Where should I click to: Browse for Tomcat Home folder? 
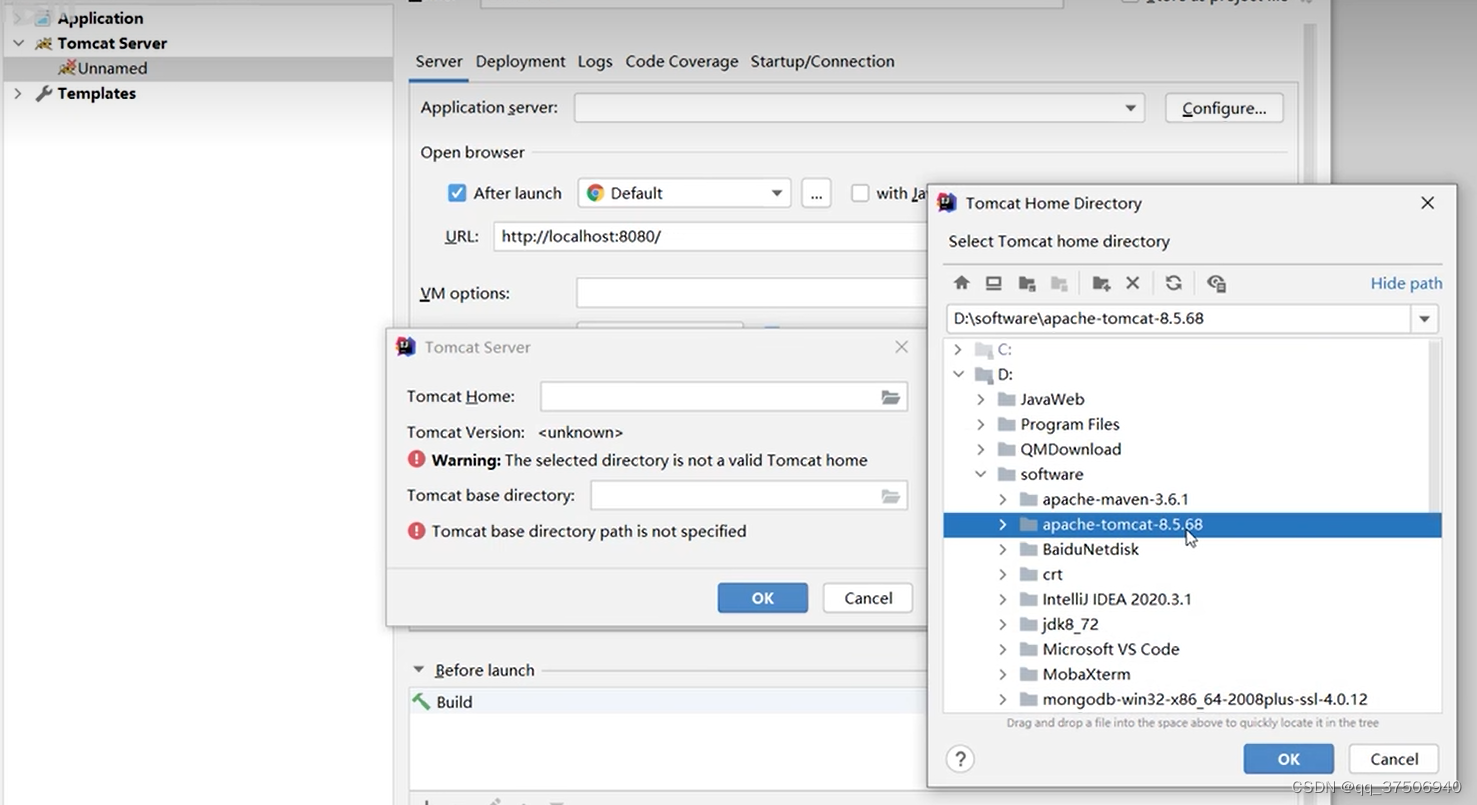tap(890, 397)
